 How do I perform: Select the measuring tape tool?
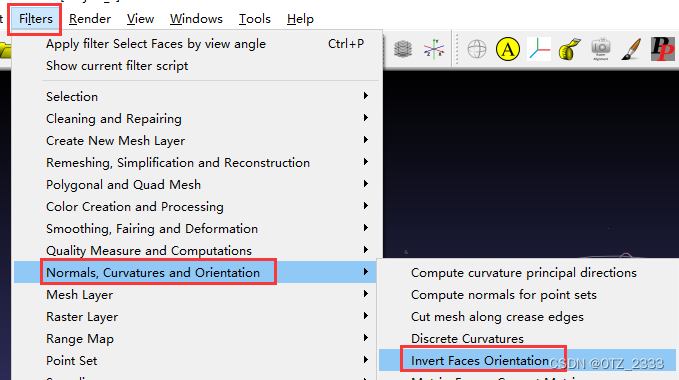[x=569, y=49]
